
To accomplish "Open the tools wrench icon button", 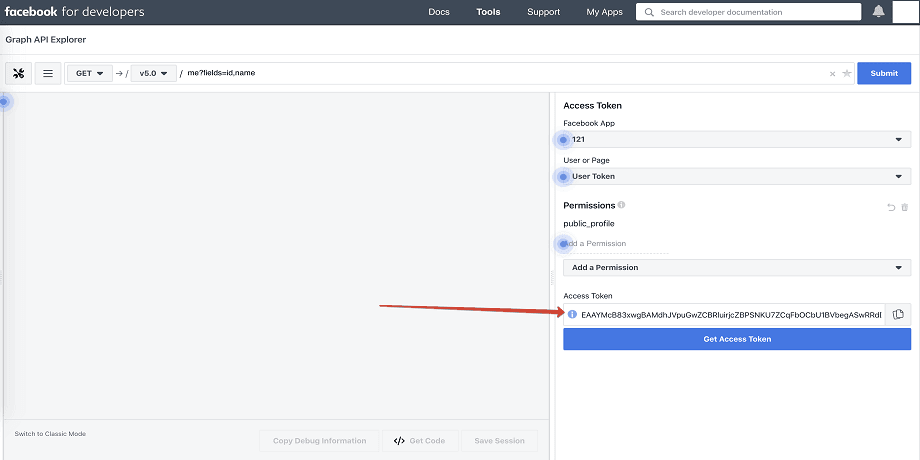I will 19,73.
